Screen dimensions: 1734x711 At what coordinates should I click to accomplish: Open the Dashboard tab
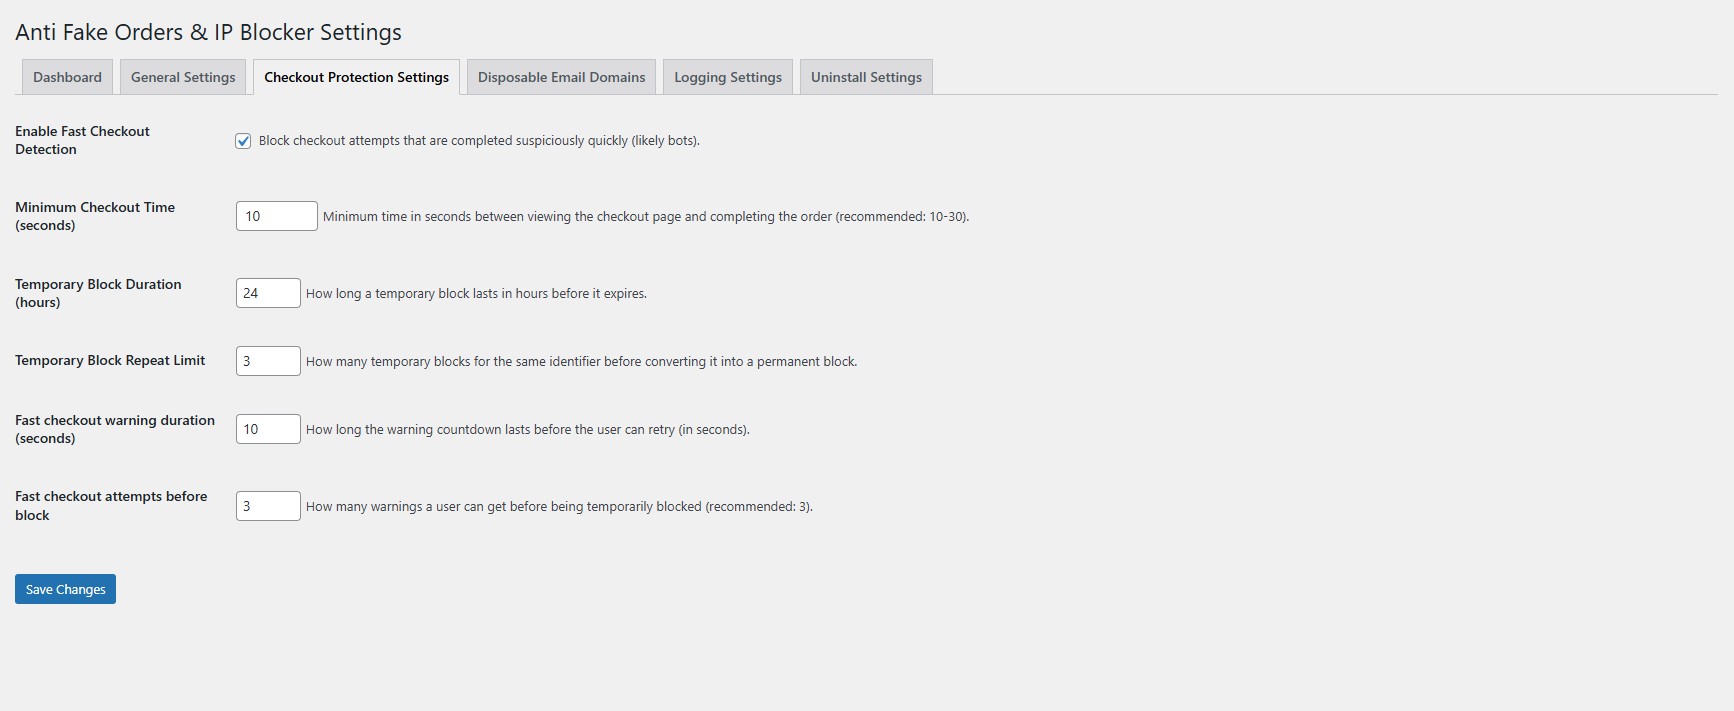pos(67,77)
